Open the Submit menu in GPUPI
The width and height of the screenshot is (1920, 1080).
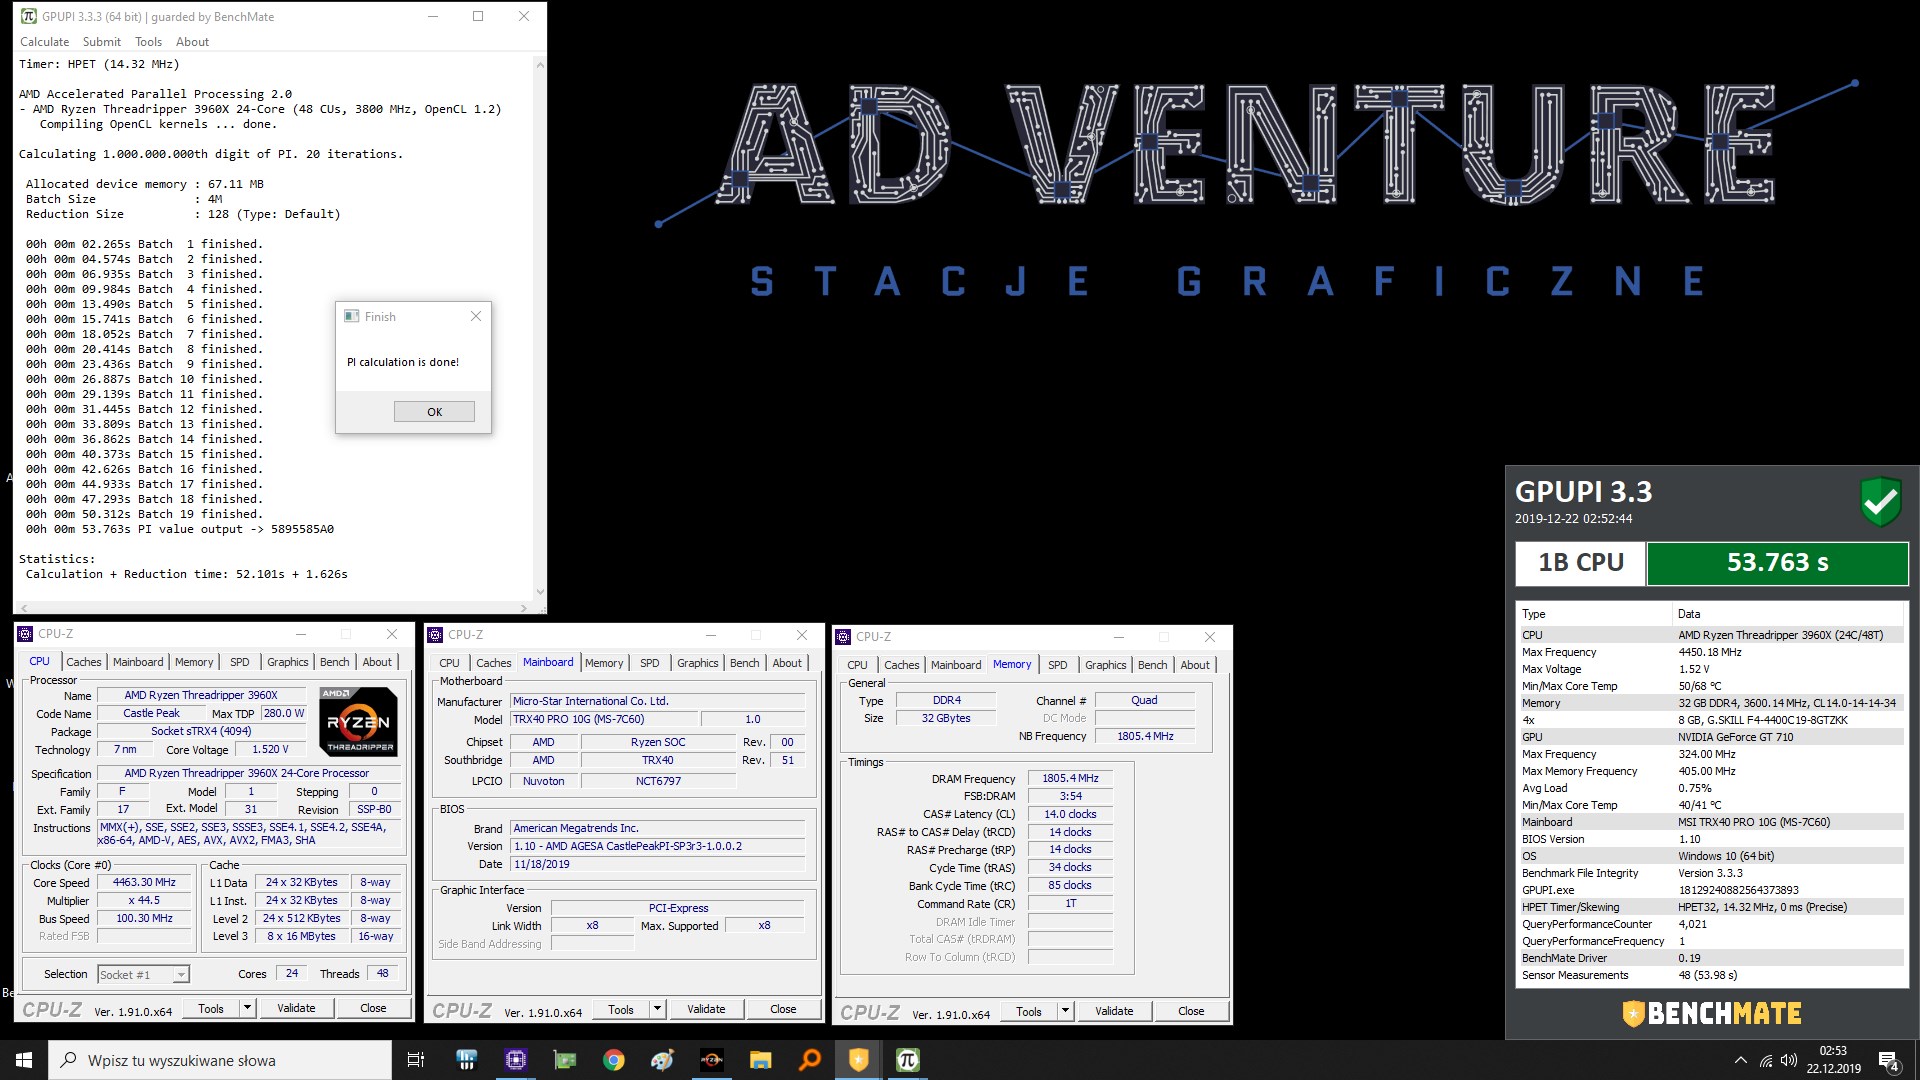(x=102, y=42)
